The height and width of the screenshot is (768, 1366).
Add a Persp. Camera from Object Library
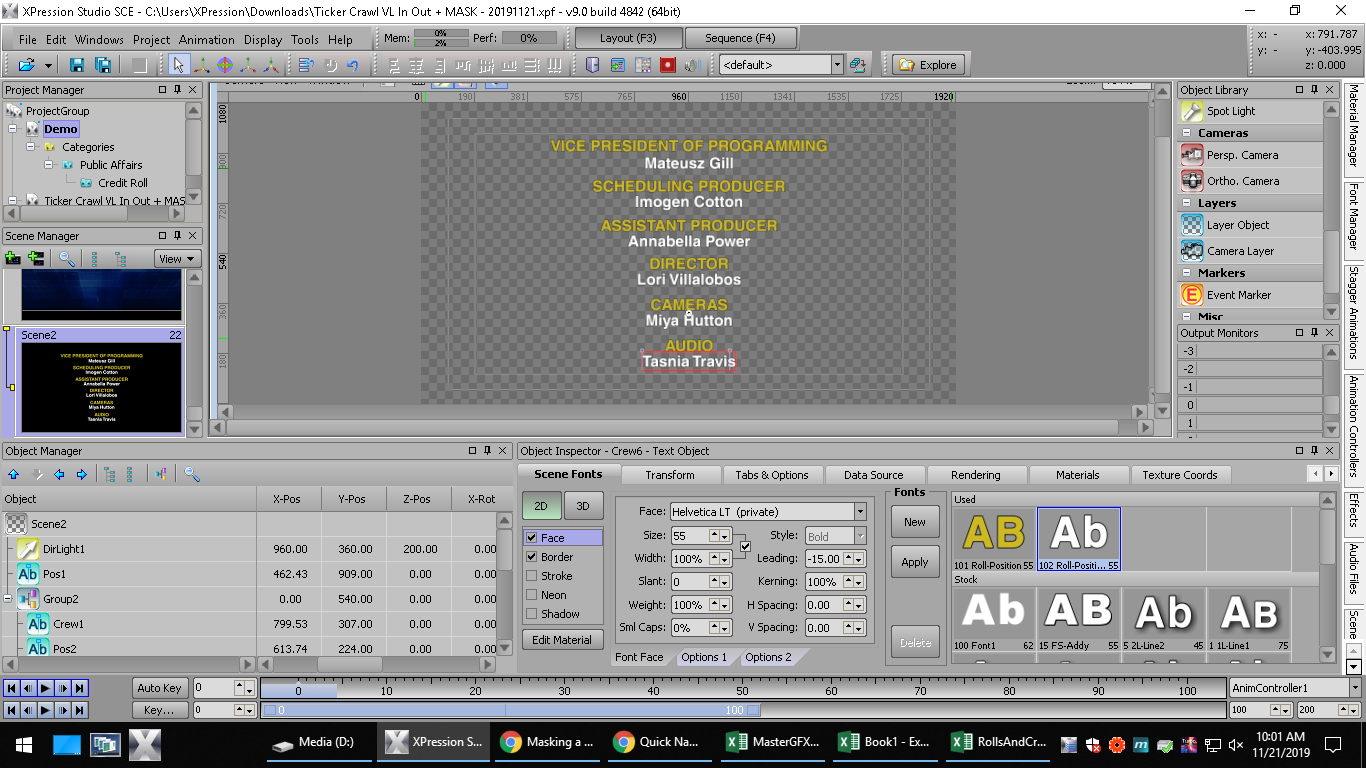click(x=1192, y=155)
